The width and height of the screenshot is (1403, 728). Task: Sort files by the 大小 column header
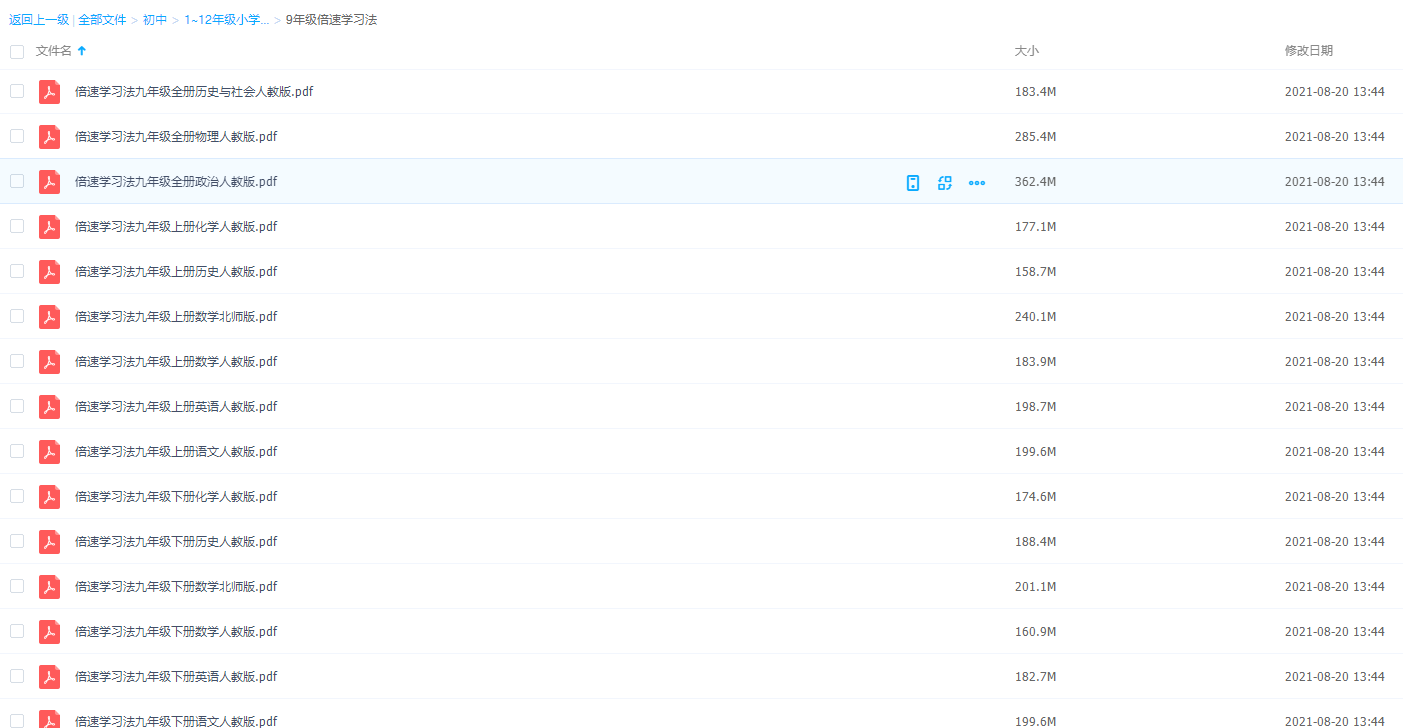click(x=1026, y=51)
